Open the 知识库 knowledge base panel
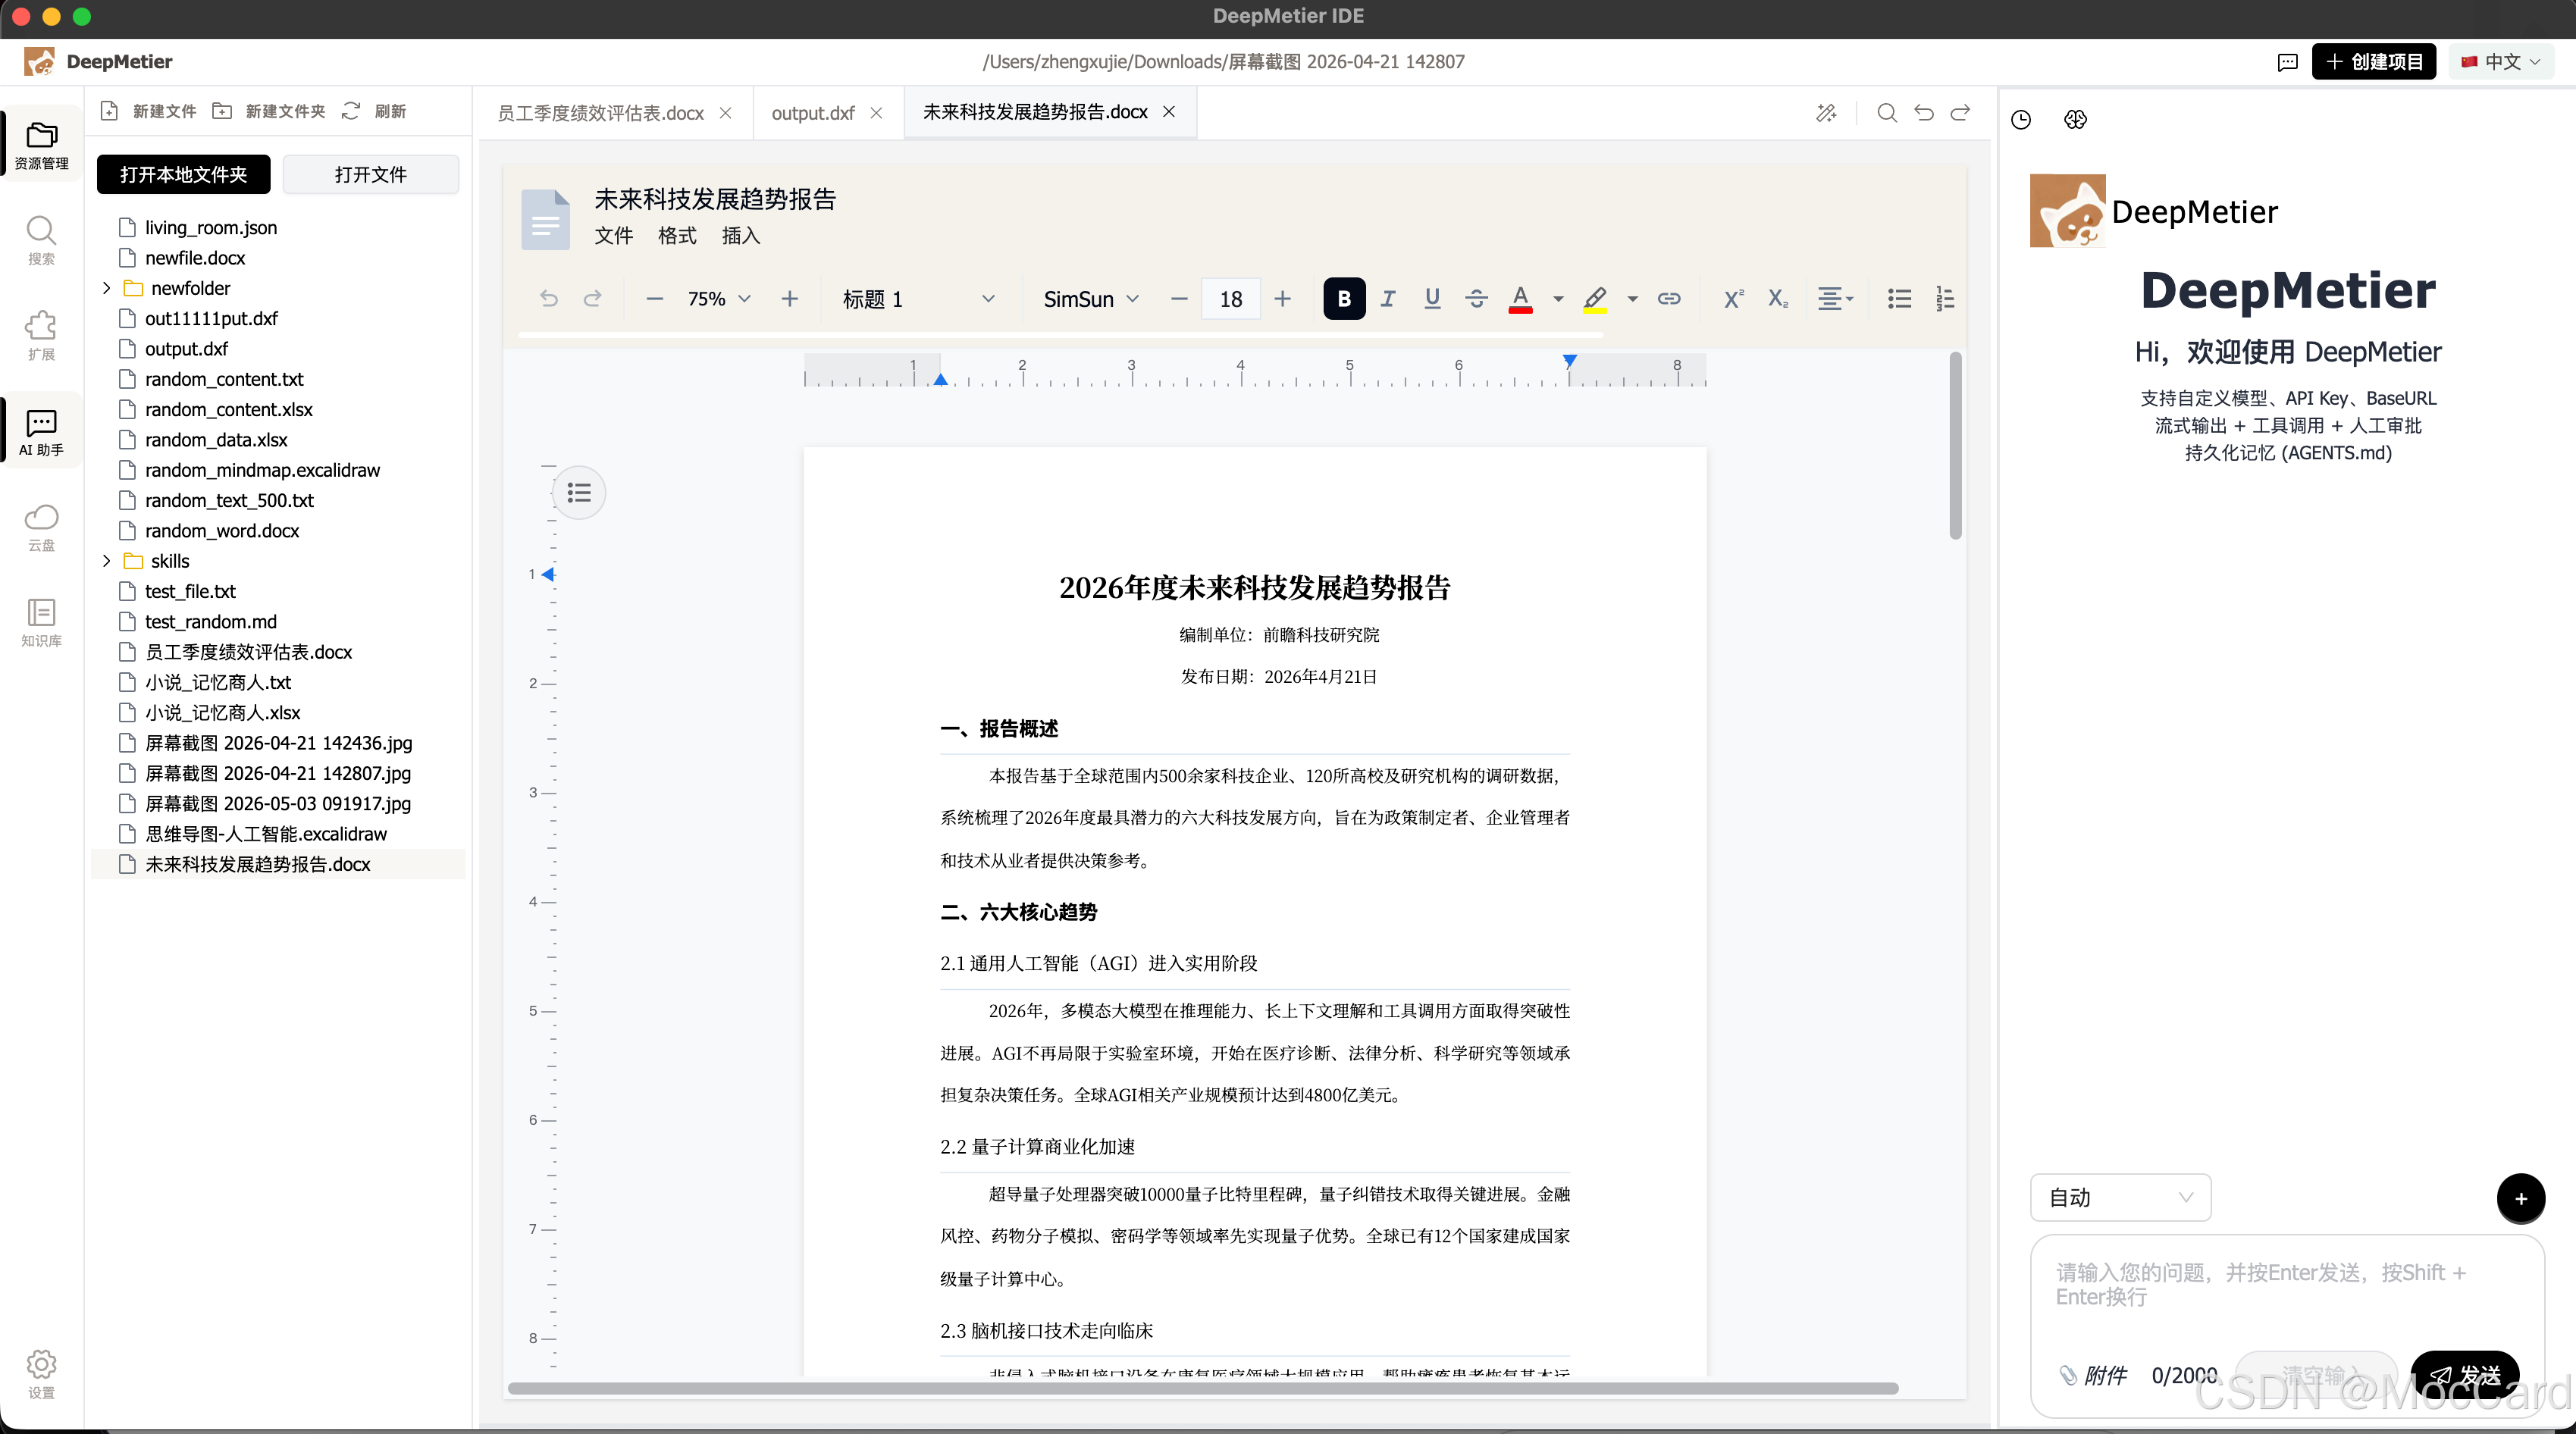The height and width of the screenshot is (1434, 2576). click(x=41, y=623)
